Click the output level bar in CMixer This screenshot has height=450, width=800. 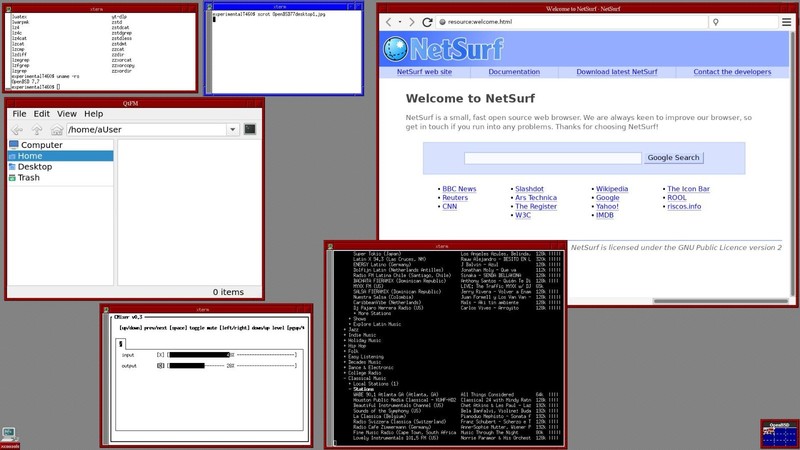tap(232, 365)
